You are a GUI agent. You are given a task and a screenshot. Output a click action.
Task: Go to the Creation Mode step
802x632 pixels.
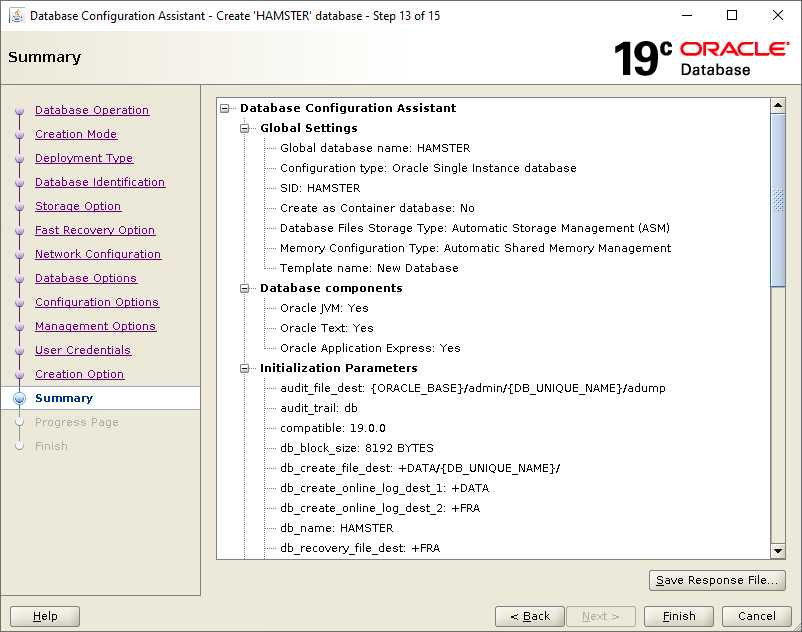point(76,134)
